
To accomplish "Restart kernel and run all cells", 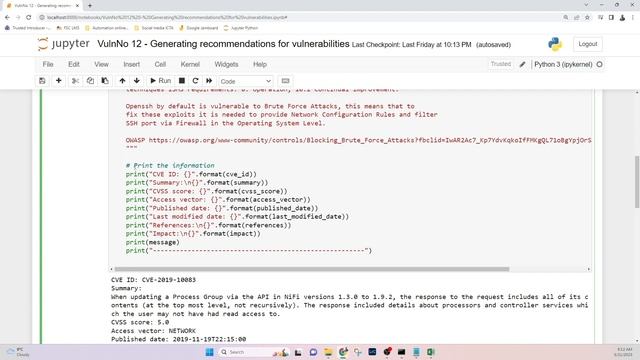I will pyautogui.click(x=209, y=81).
